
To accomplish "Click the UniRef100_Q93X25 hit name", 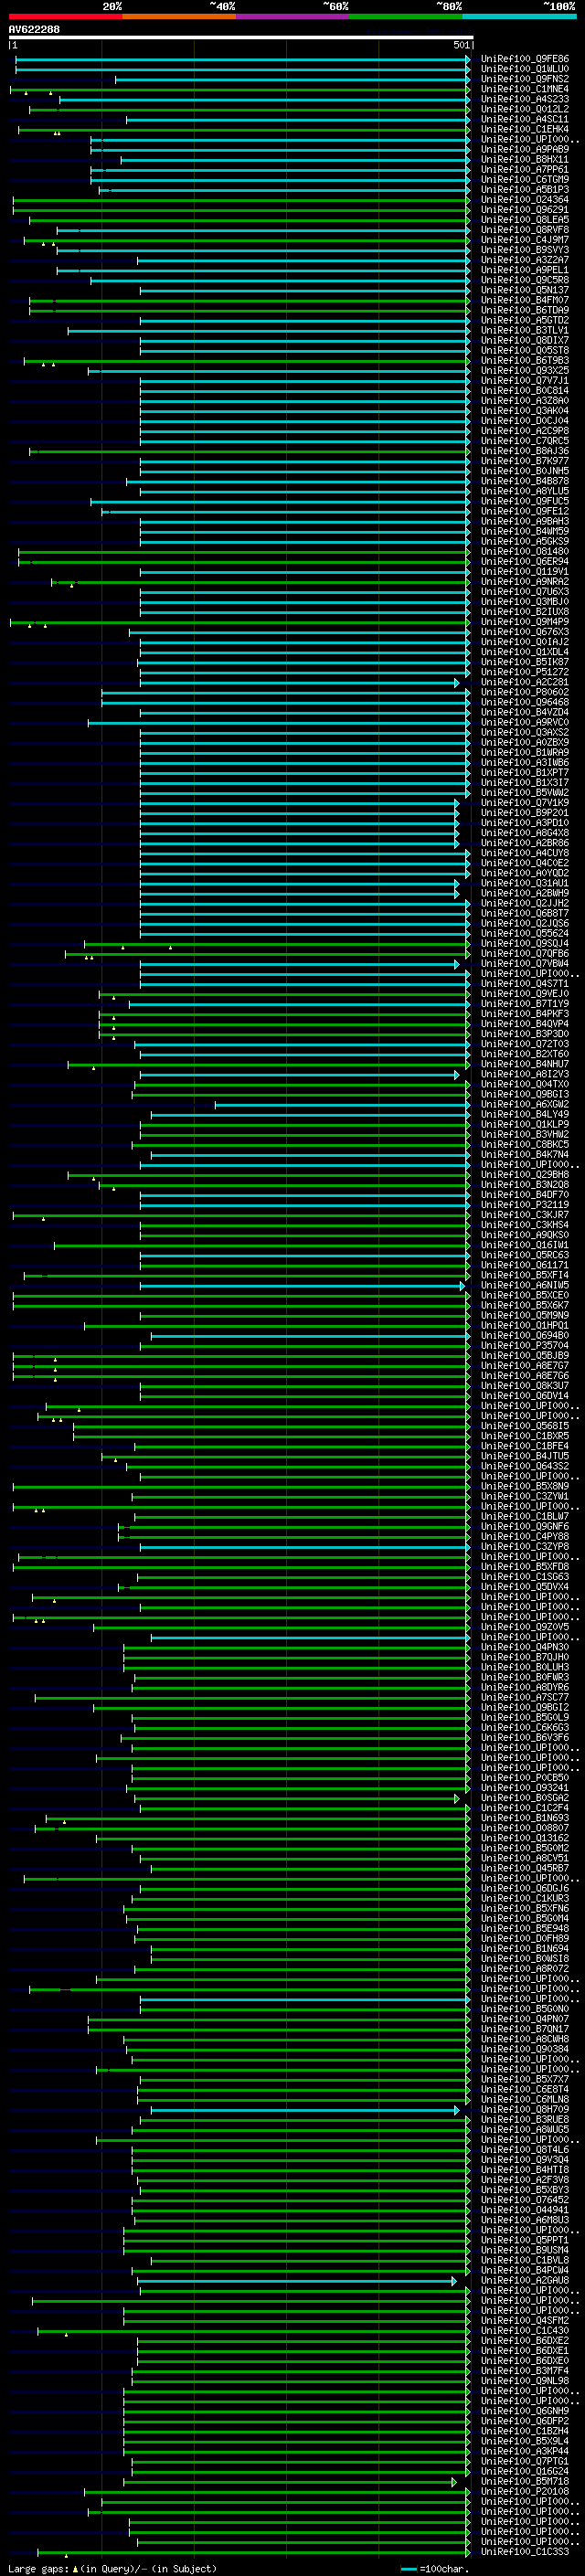I will (x=525, y=370).
